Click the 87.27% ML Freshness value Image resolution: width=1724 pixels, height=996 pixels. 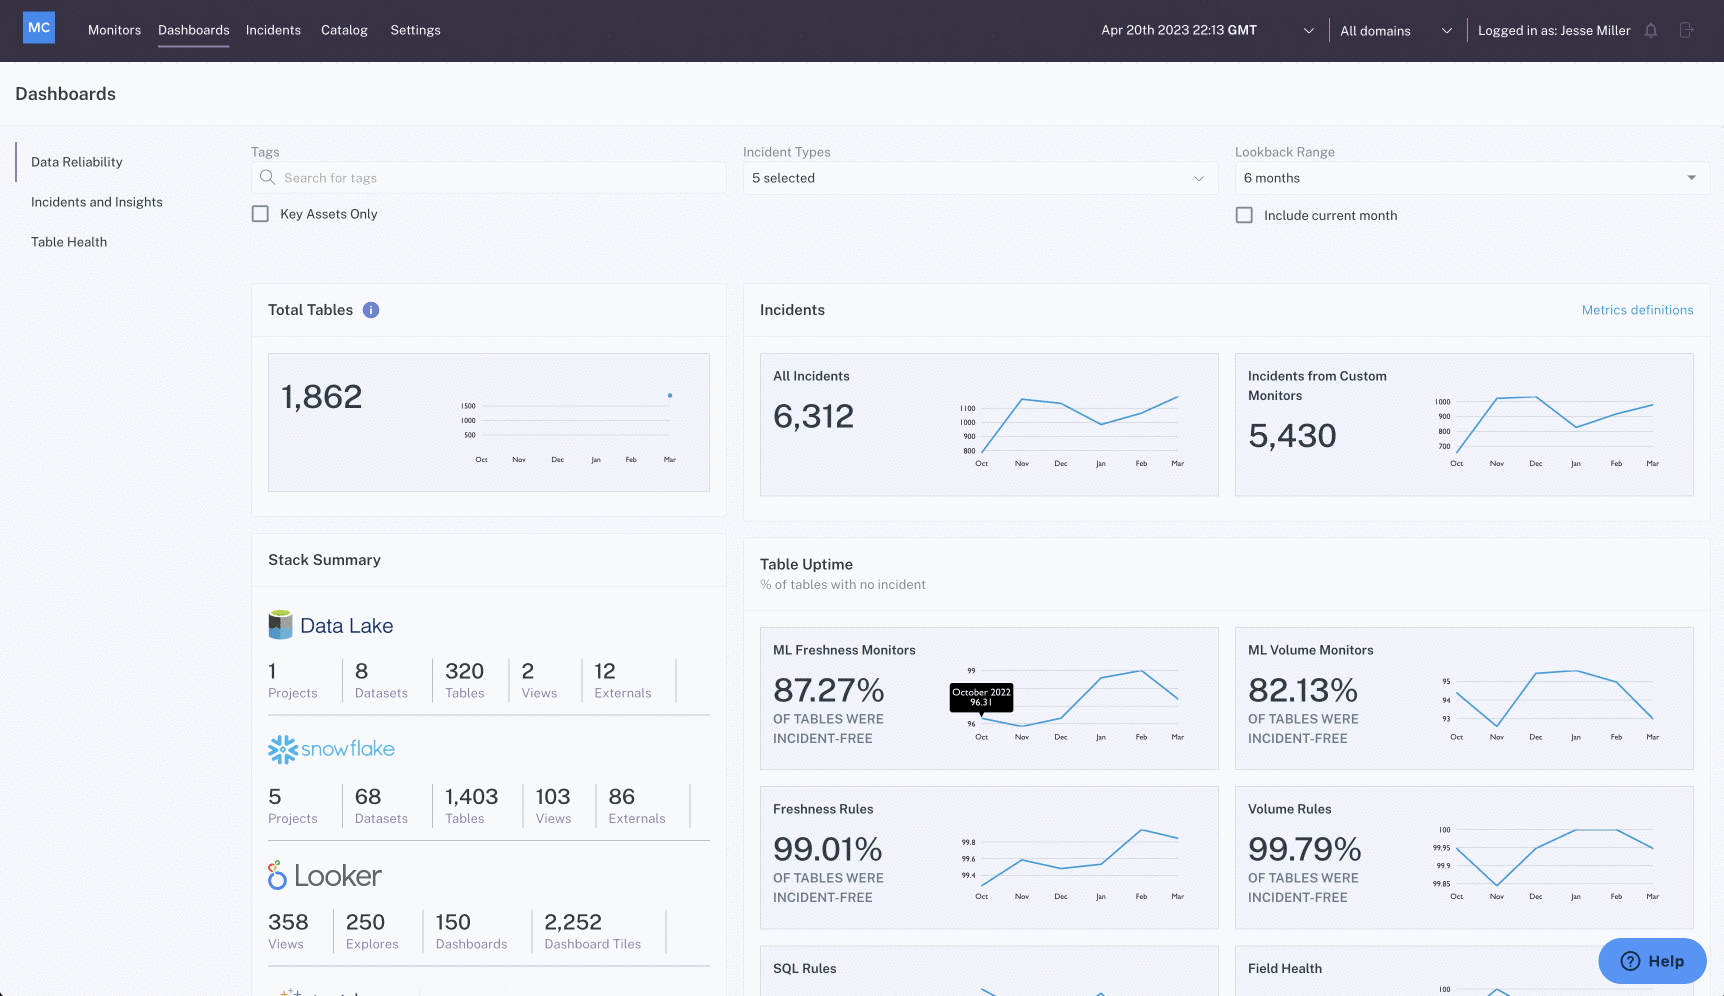pyautogui.click(x=829, y=690)
